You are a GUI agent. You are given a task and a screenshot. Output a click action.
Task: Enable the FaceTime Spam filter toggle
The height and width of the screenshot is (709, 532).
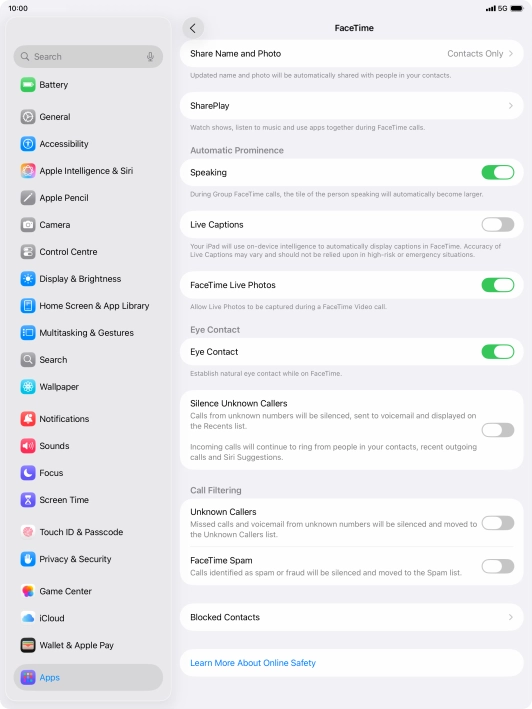498,566
